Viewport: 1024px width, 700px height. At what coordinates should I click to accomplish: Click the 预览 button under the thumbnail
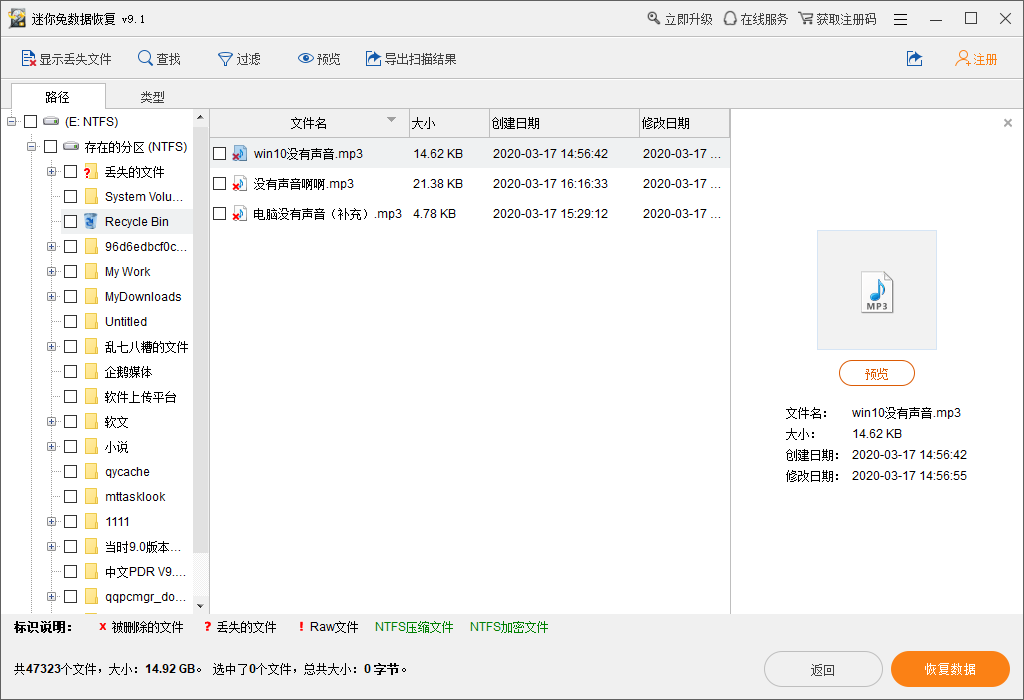[x=876, y=374]
